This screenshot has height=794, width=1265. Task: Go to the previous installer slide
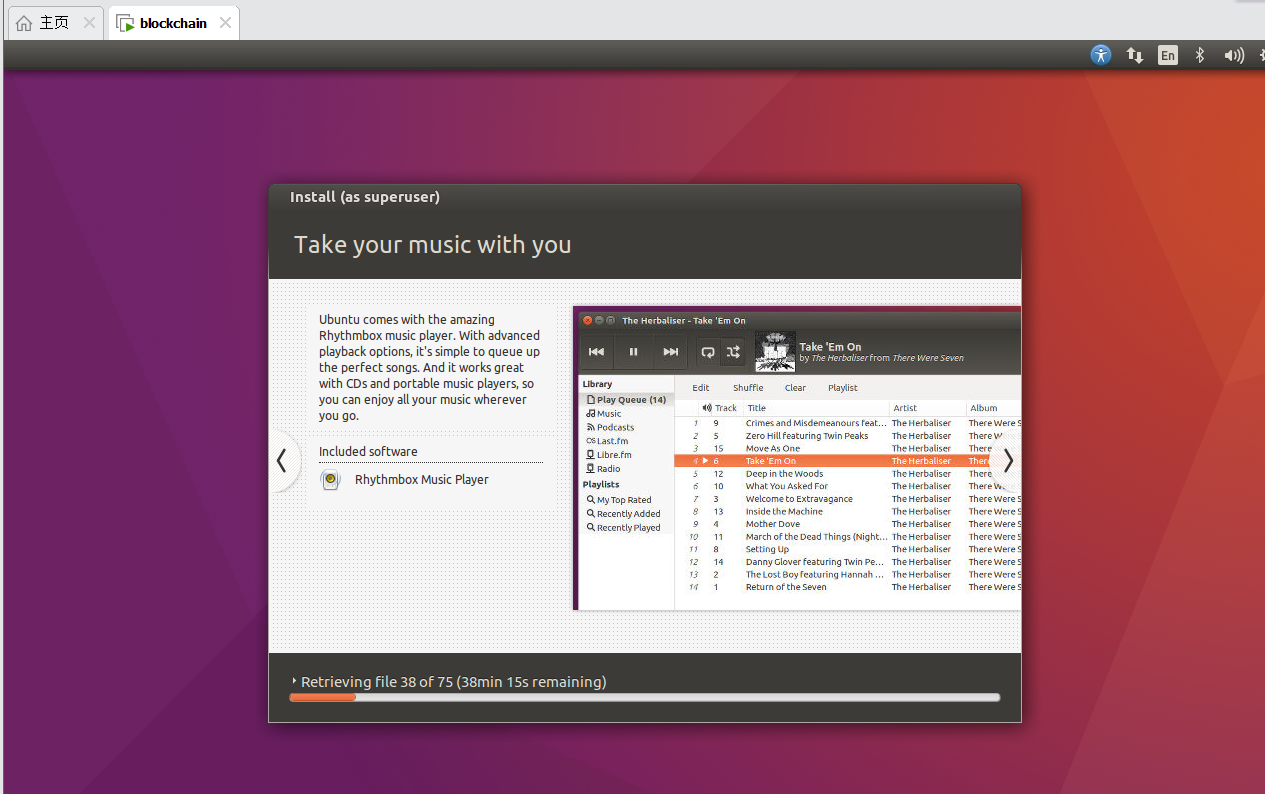(x=282, y=461)
